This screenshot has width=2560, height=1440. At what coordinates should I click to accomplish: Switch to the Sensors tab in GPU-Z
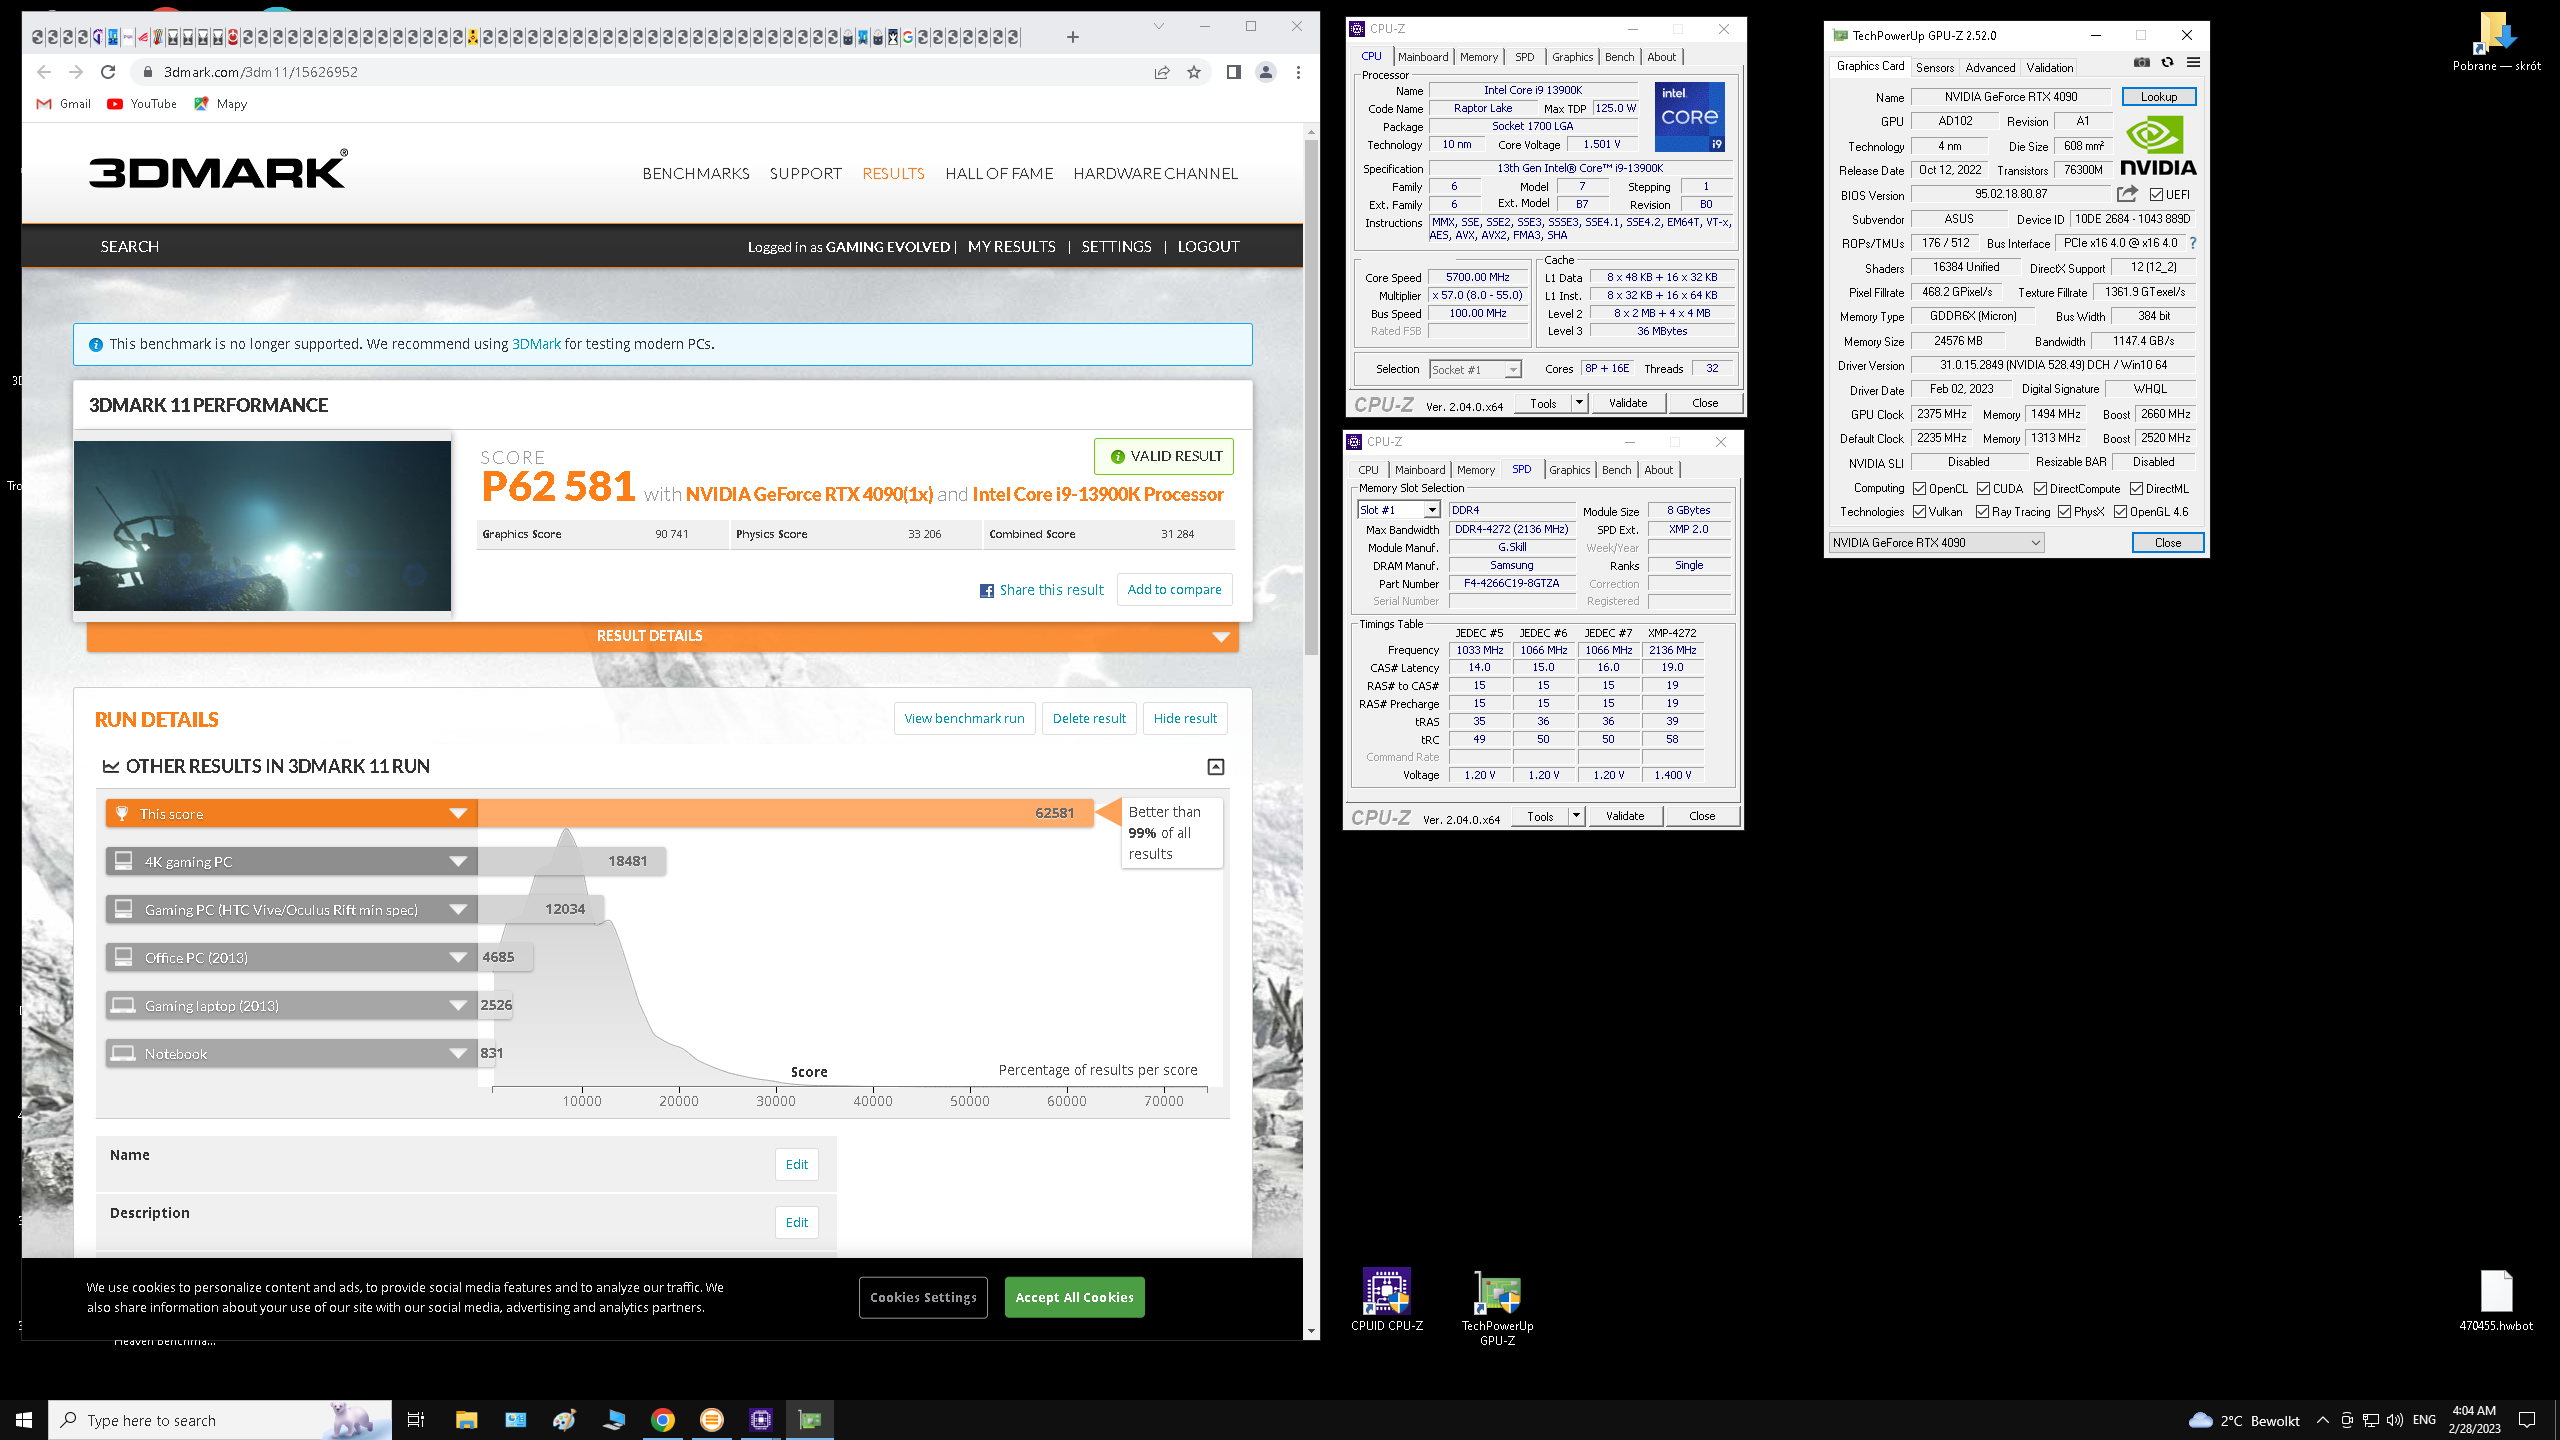[1934, 68]
